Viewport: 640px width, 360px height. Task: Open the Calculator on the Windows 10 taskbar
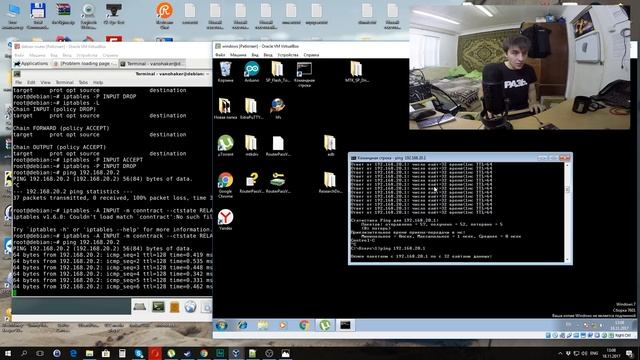122,353
